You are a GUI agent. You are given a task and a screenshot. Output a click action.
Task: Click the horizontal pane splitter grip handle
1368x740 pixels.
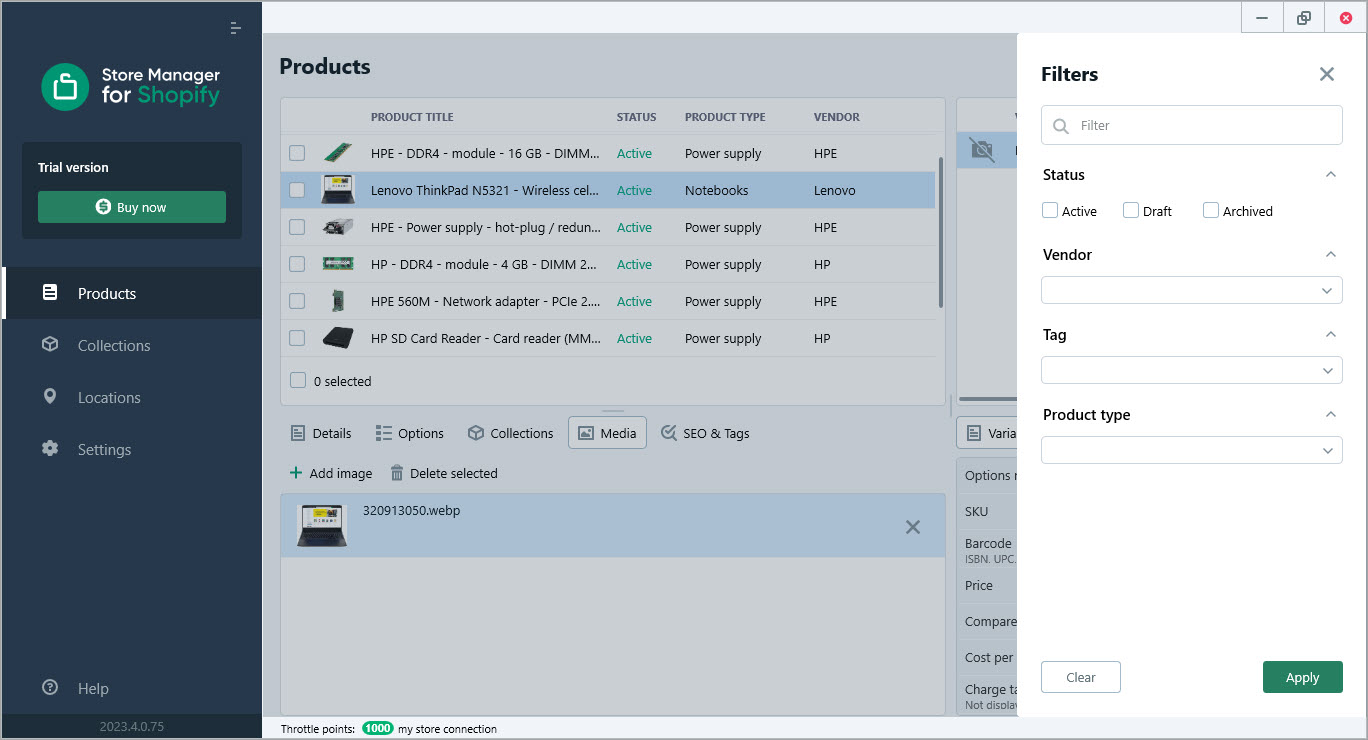coord(613,411)
